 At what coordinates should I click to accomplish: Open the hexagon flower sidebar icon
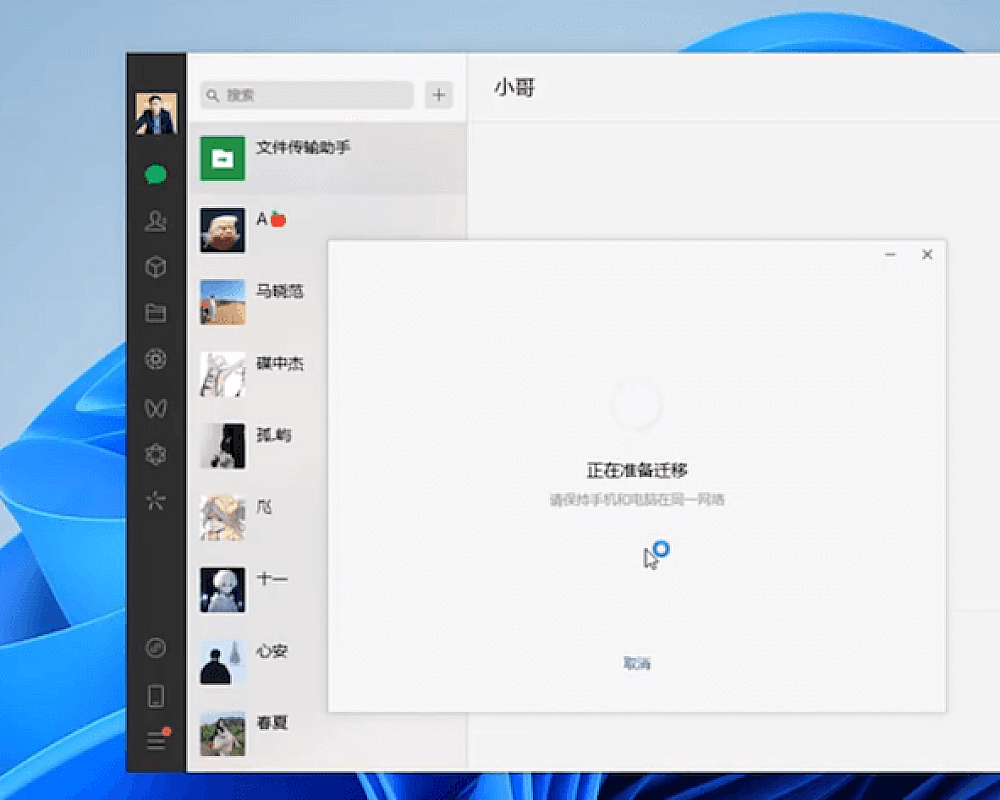(x=155, y=455)
